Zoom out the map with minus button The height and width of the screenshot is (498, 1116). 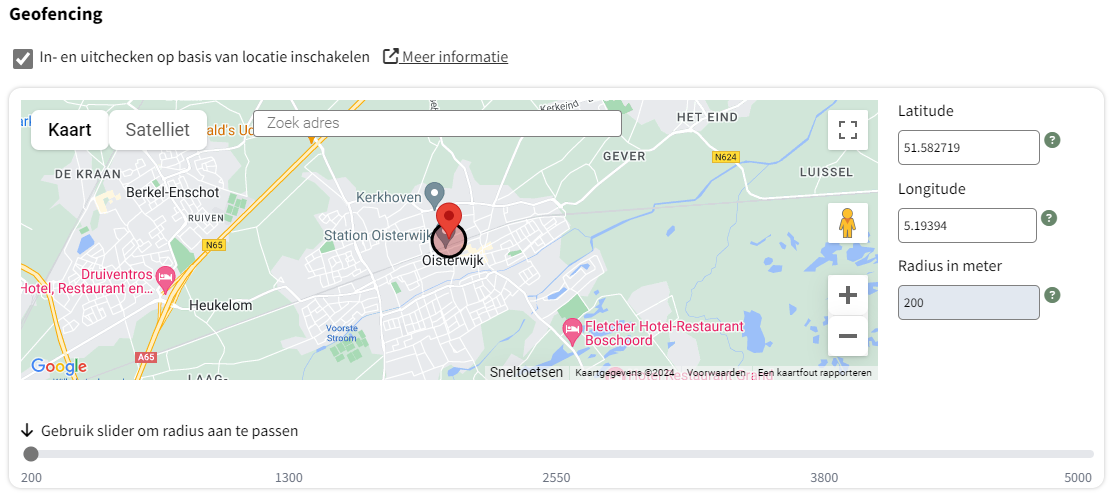pyautogui.click(x=848, y=336)
